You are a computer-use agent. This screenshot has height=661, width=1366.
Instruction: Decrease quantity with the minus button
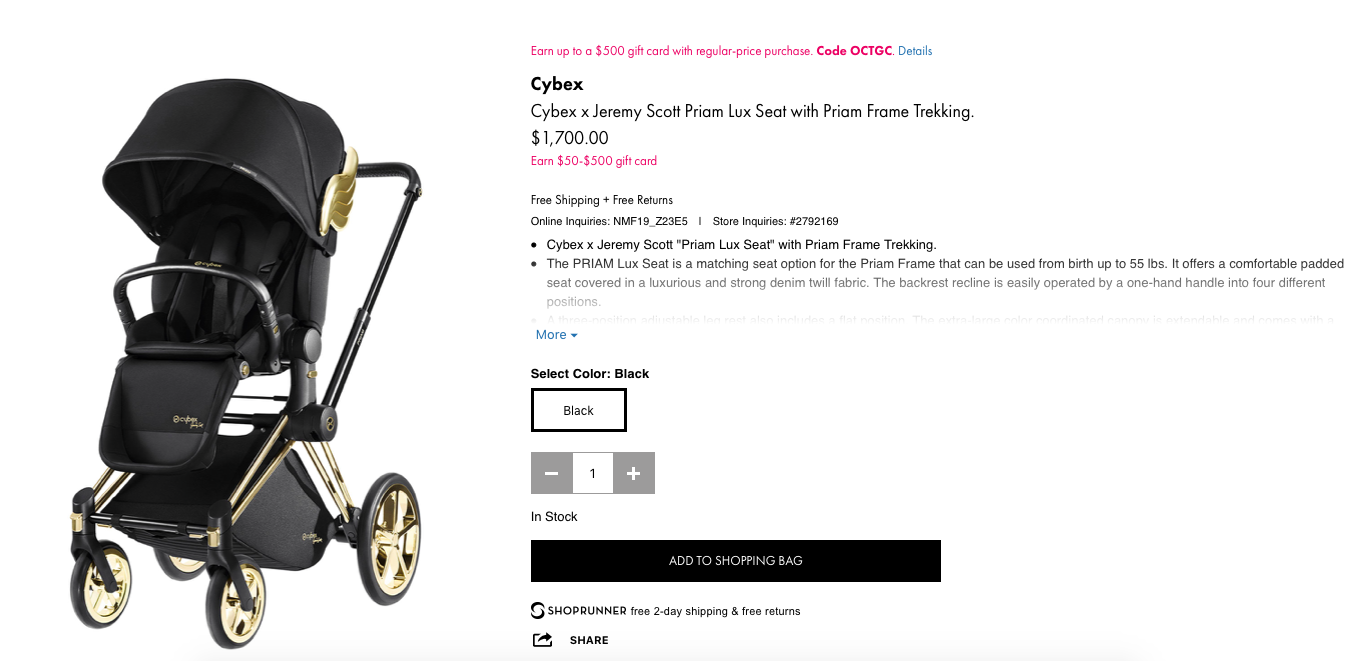pos(551,473)
